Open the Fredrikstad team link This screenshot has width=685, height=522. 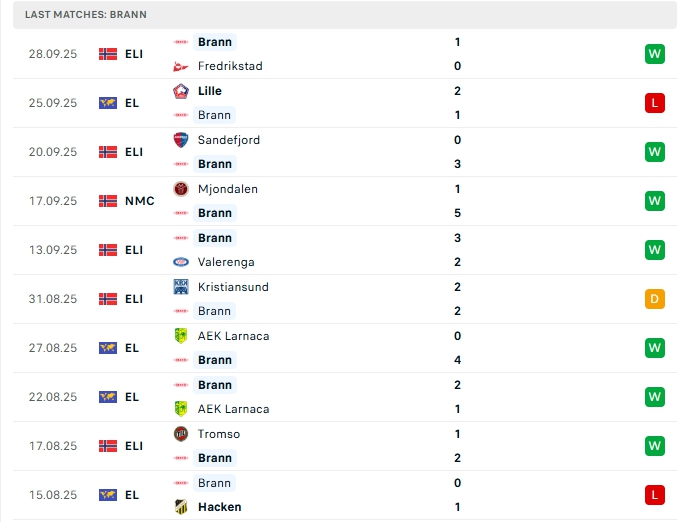tap(229, 66)
